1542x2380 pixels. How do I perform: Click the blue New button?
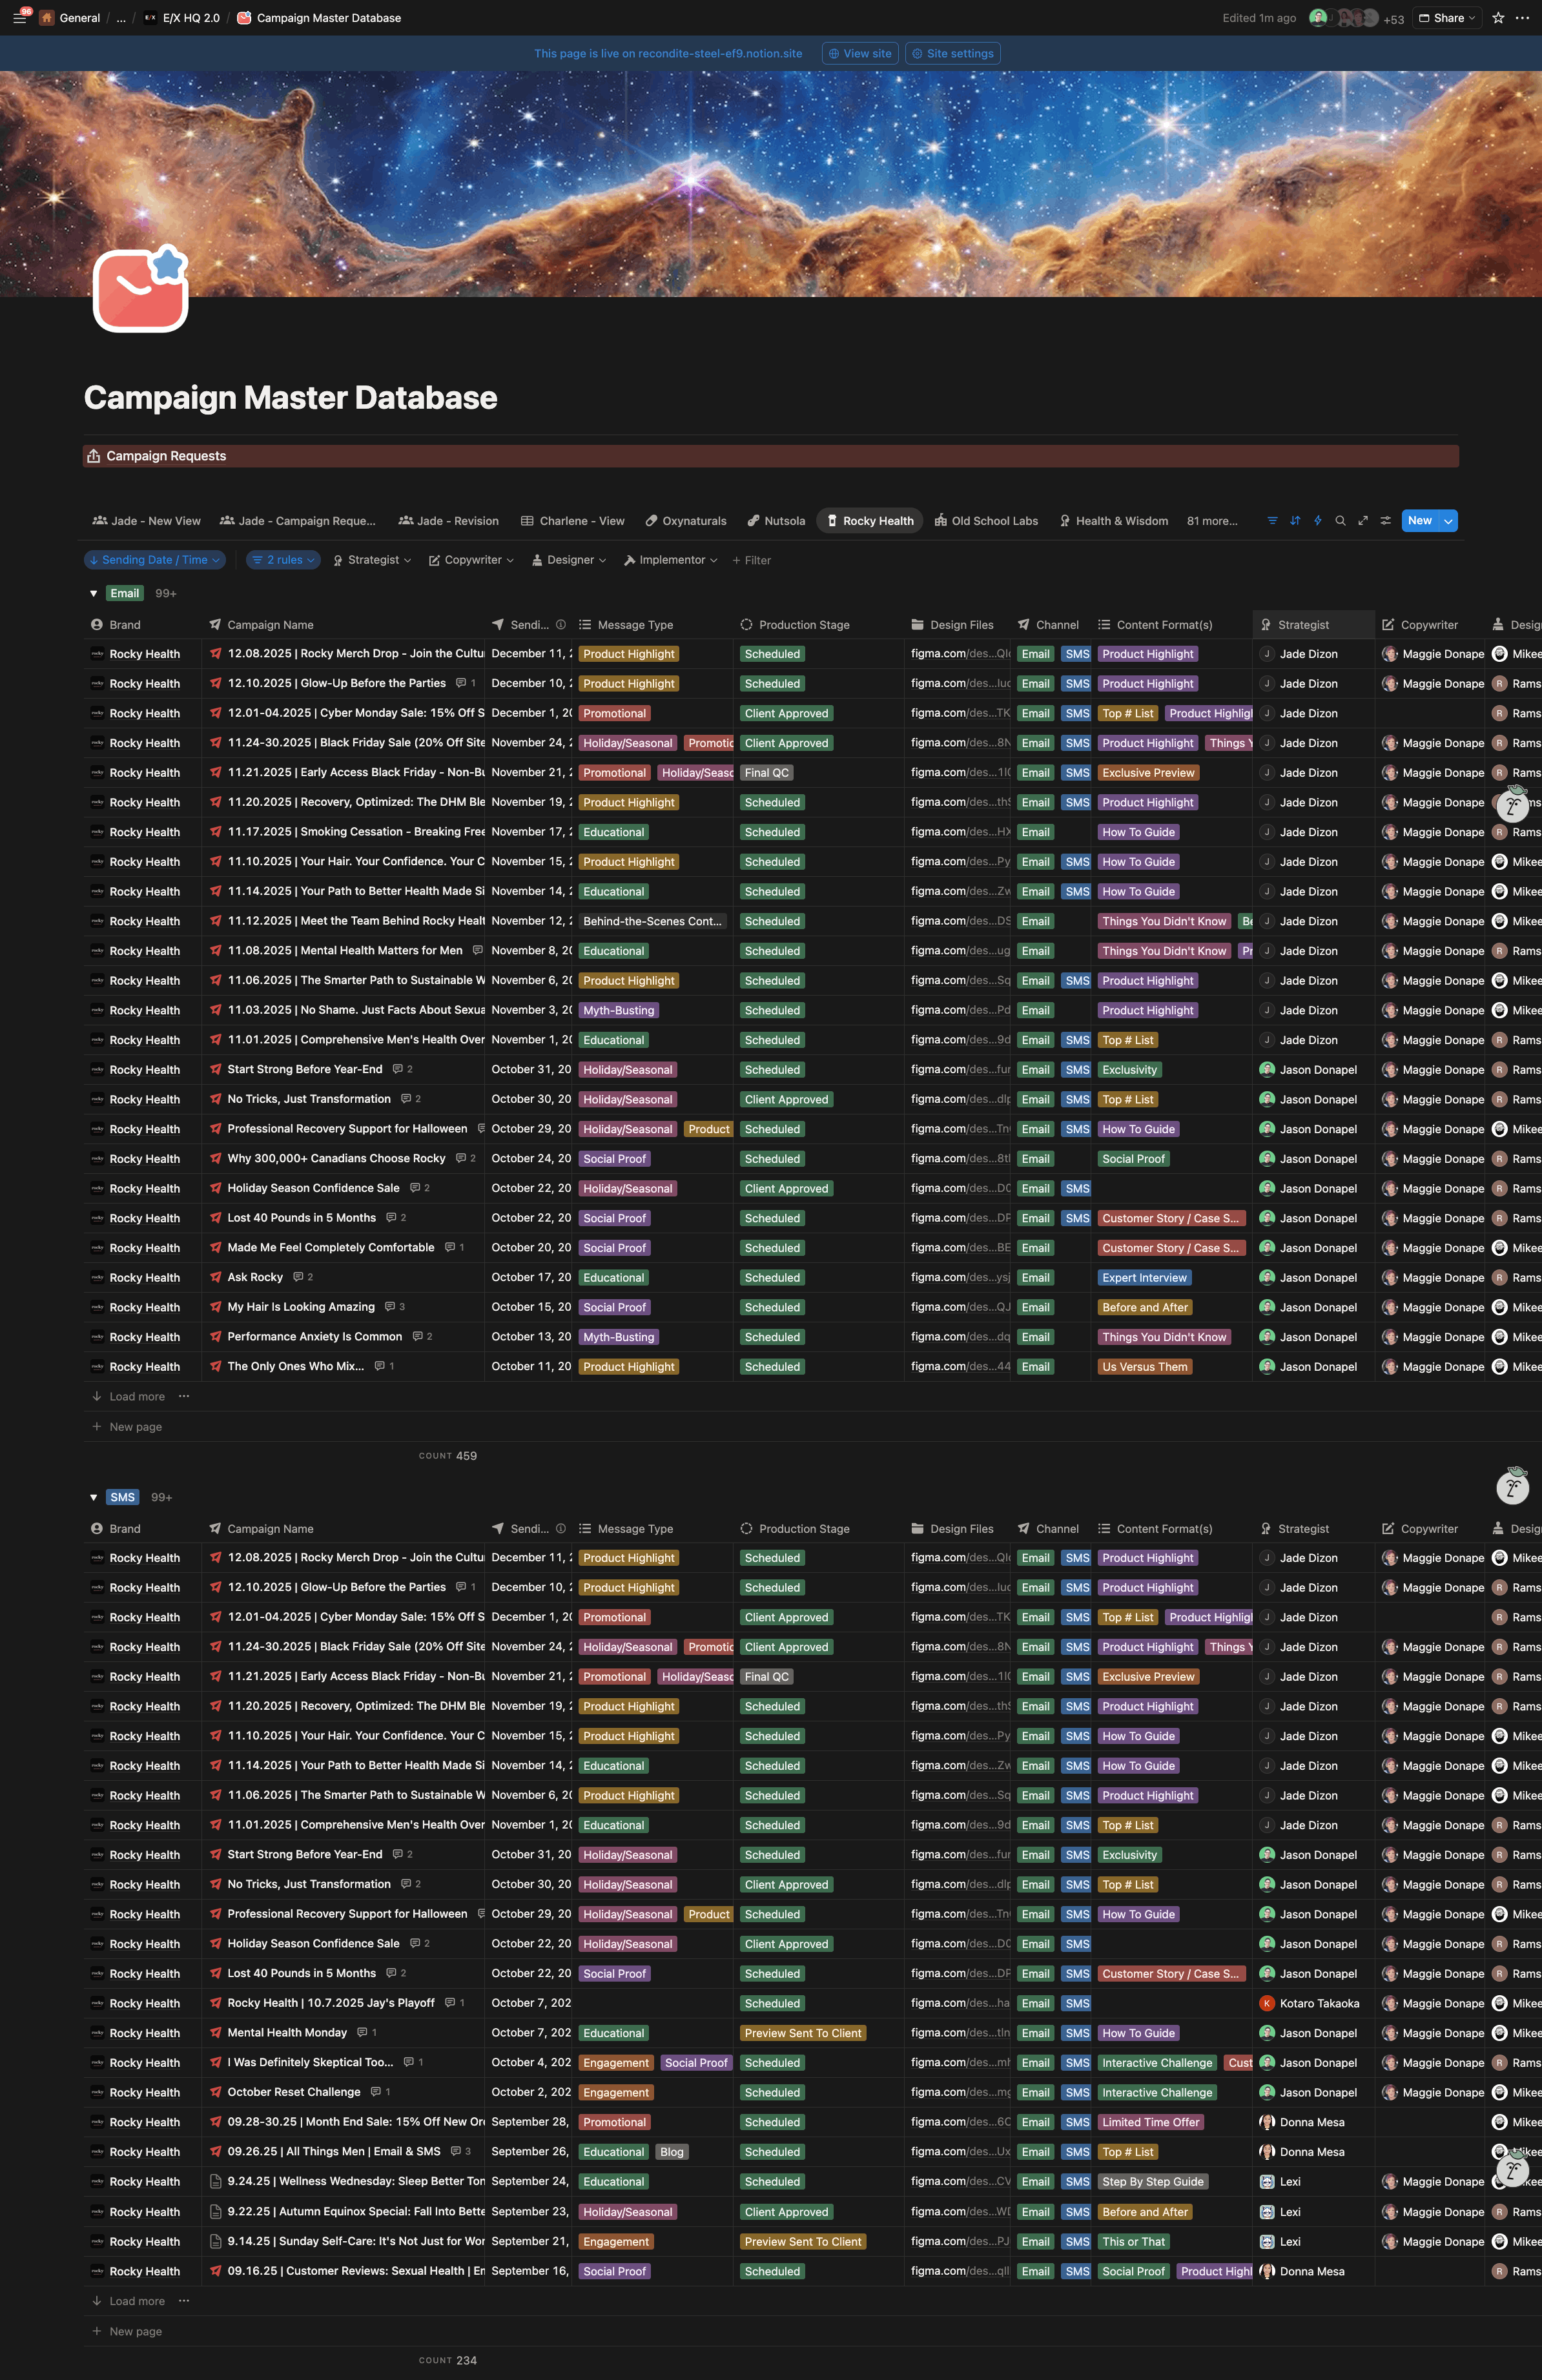[1420, 521]
